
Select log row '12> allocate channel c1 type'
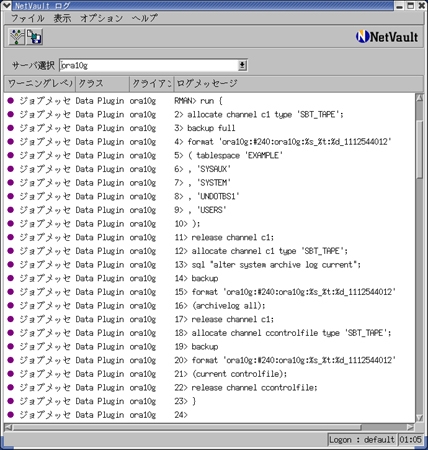pyautogui.click(x=210, y=251)
